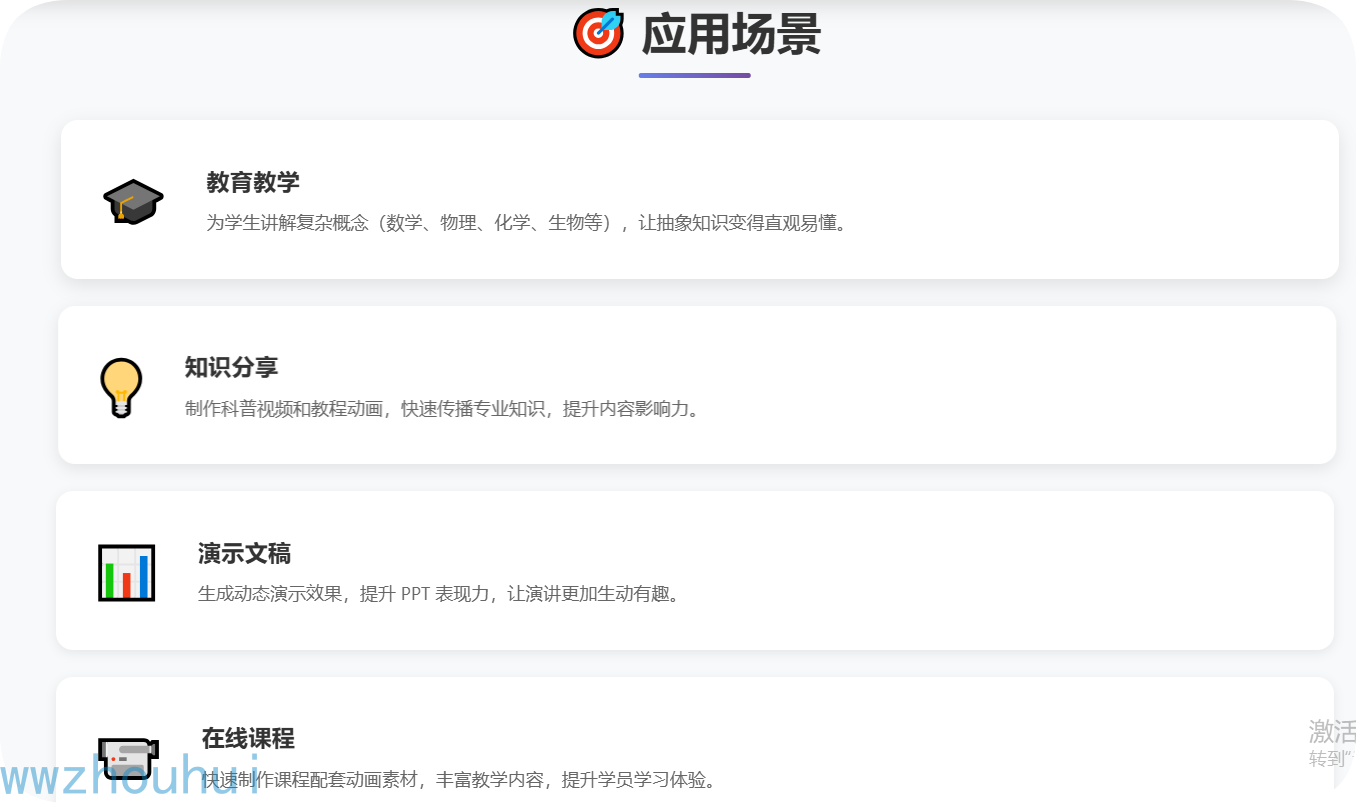This screenshot has height=803, width=1356.
Task: Click the light bulb icon in 知识分享 card
Action: pyautogui.click(x=121, y=387)
